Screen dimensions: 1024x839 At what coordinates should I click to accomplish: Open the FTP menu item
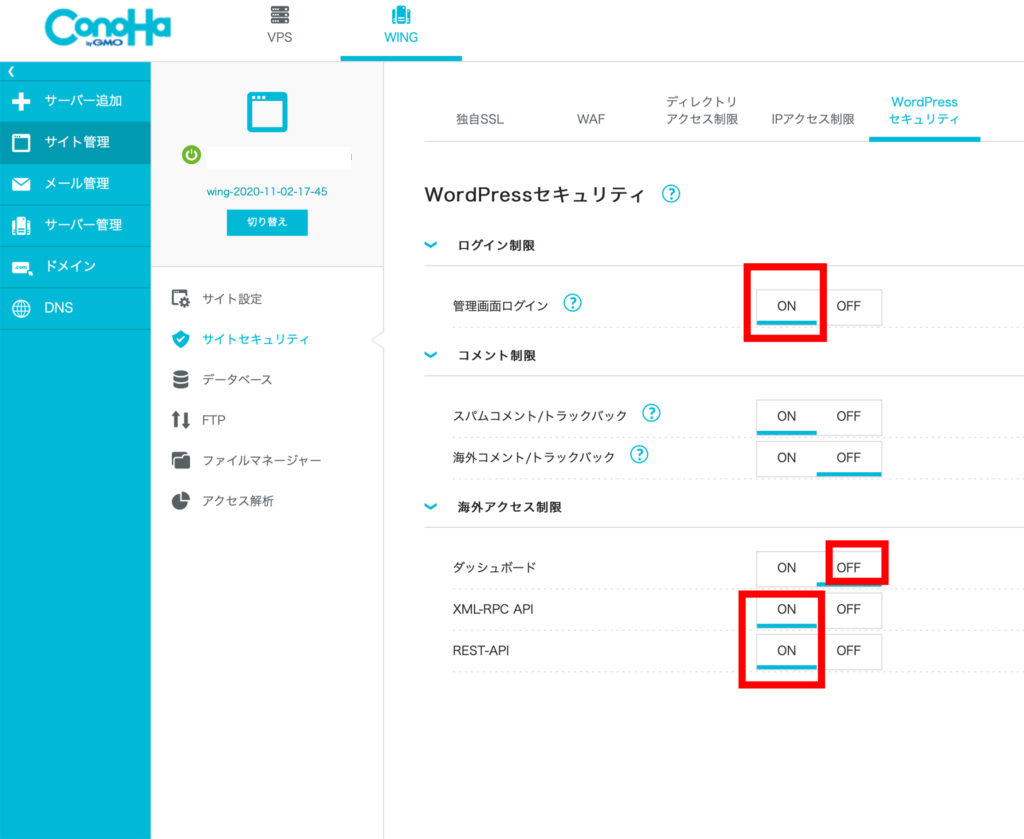pos(214,420)
